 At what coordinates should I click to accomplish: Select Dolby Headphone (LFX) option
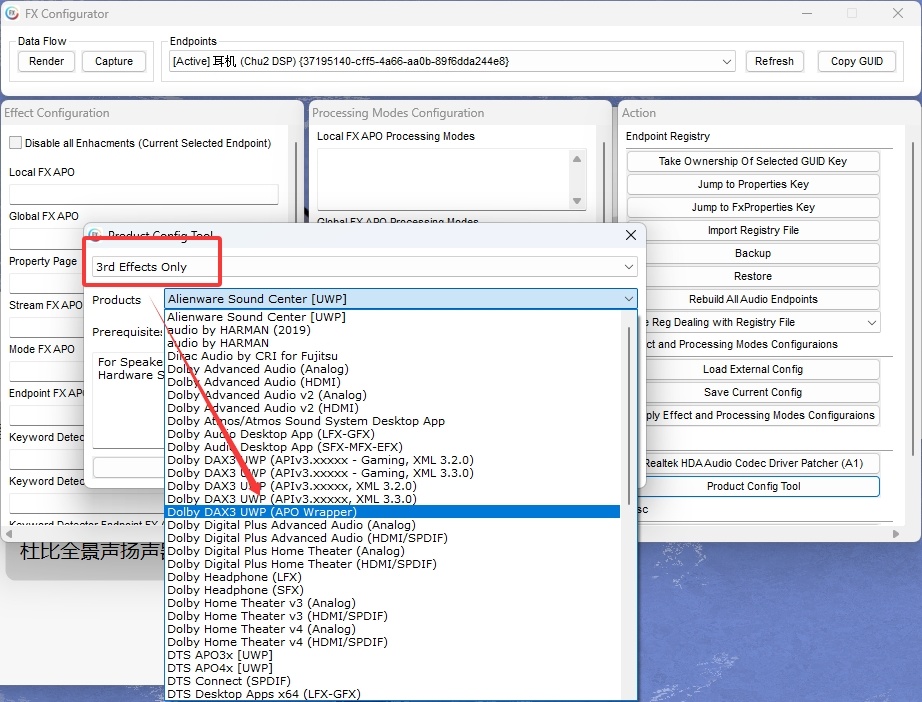[393, 577]
